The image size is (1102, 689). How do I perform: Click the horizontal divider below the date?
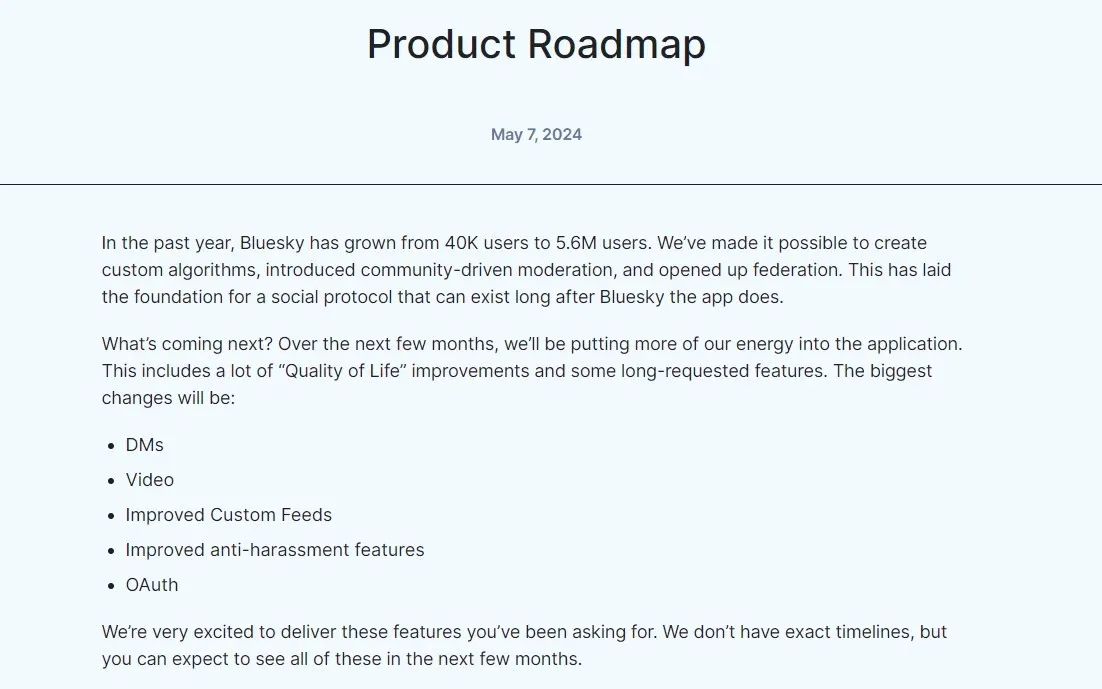pyautogui.click(x=551, y=184)
